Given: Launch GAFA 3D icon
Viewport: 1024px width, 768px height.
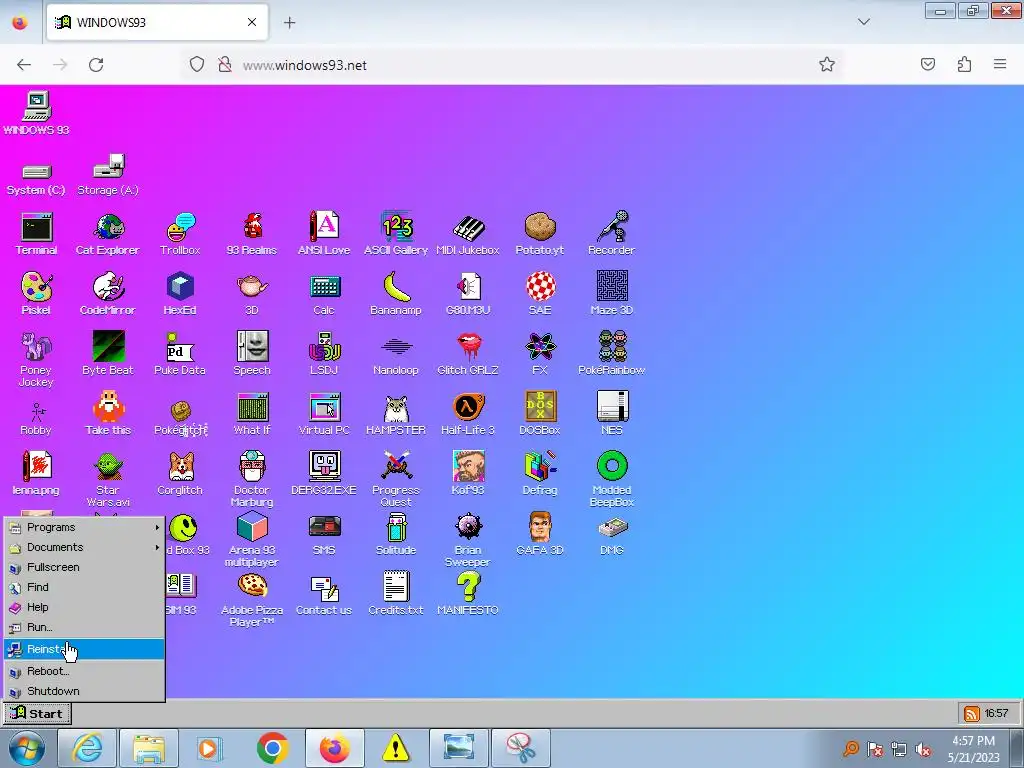Looking at the screenshot, I should coord(540,534).
